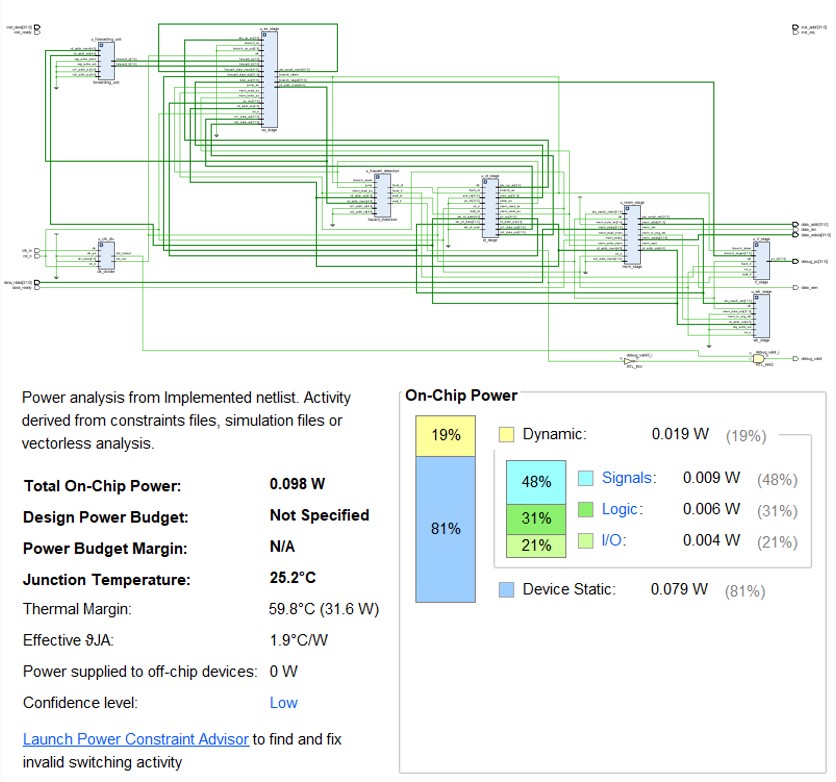Select the 0.004 W I/O power value
Screen dimensions: 836x782
pyautogui.click(x=711, y=541)
